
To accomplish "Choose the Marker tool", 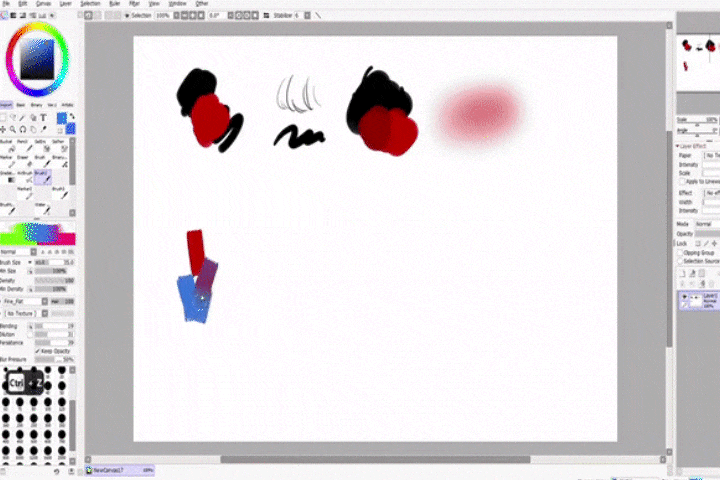I will [8, 162].
